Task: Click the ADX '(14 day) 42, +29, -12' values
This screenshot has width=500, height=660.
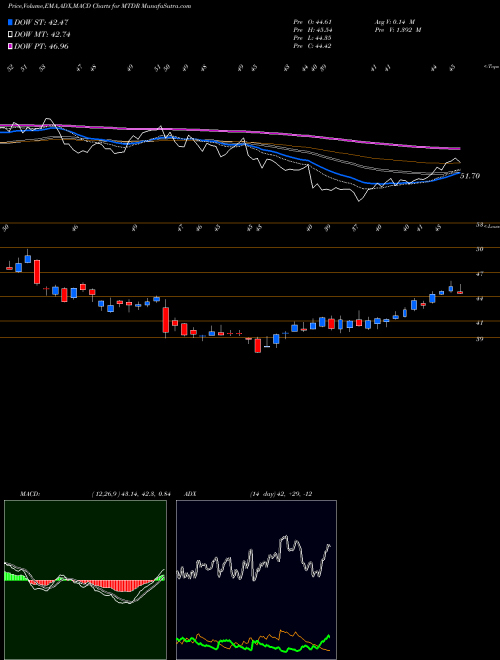Action: (x=281, y=494)
